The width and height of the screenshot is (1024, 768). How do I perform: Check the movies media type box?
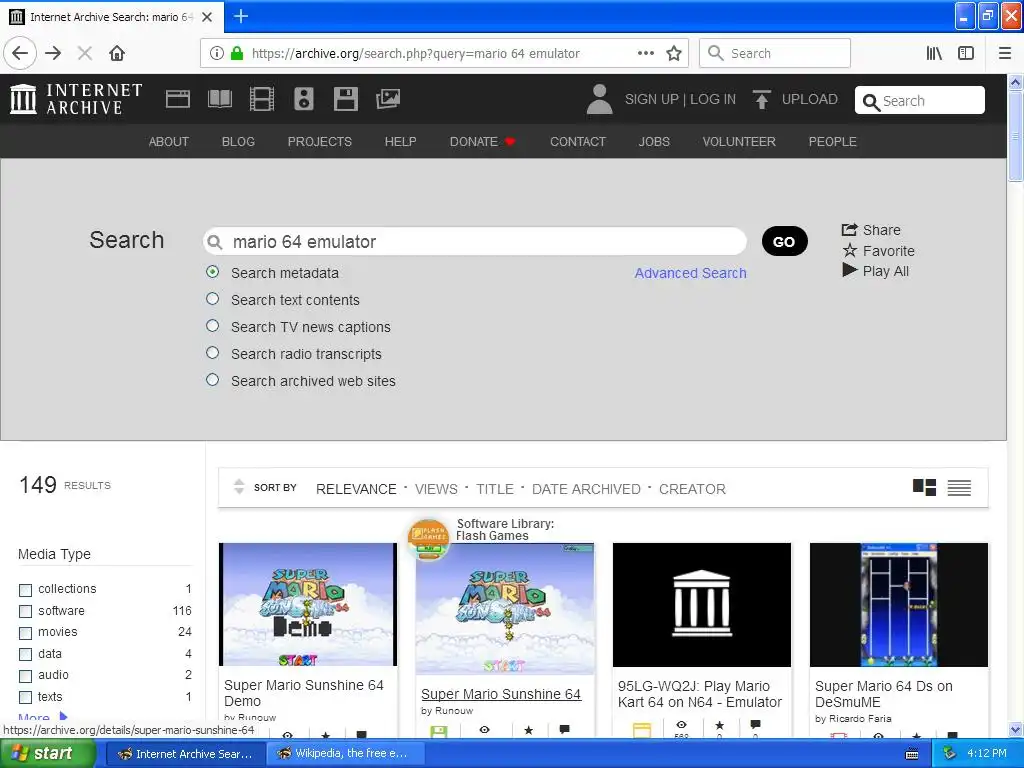[25, 633]
